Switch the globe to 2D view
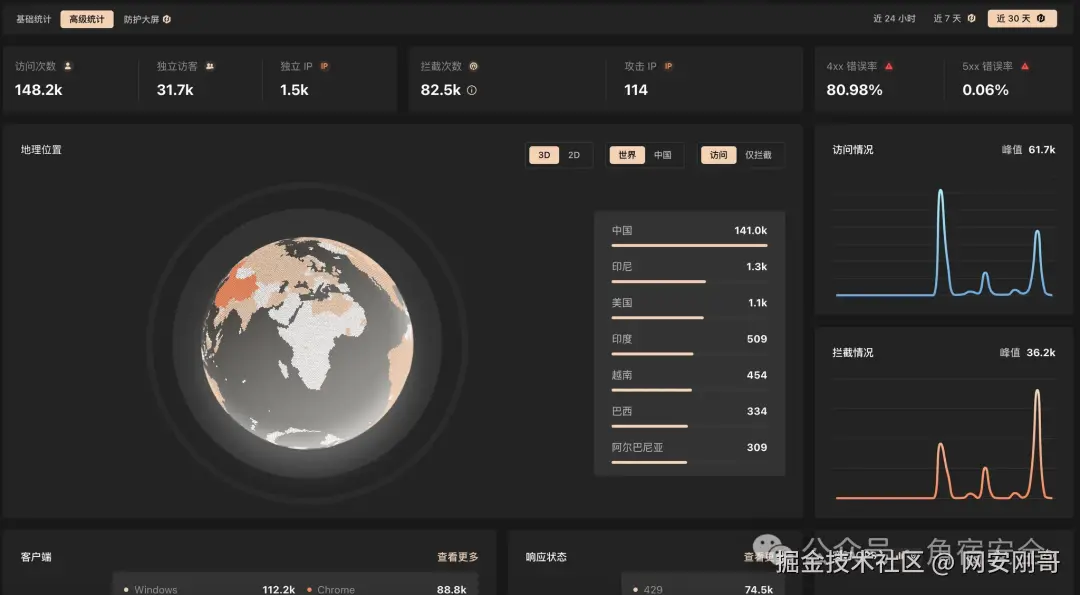1080x595 pixels. click(573, 155)
